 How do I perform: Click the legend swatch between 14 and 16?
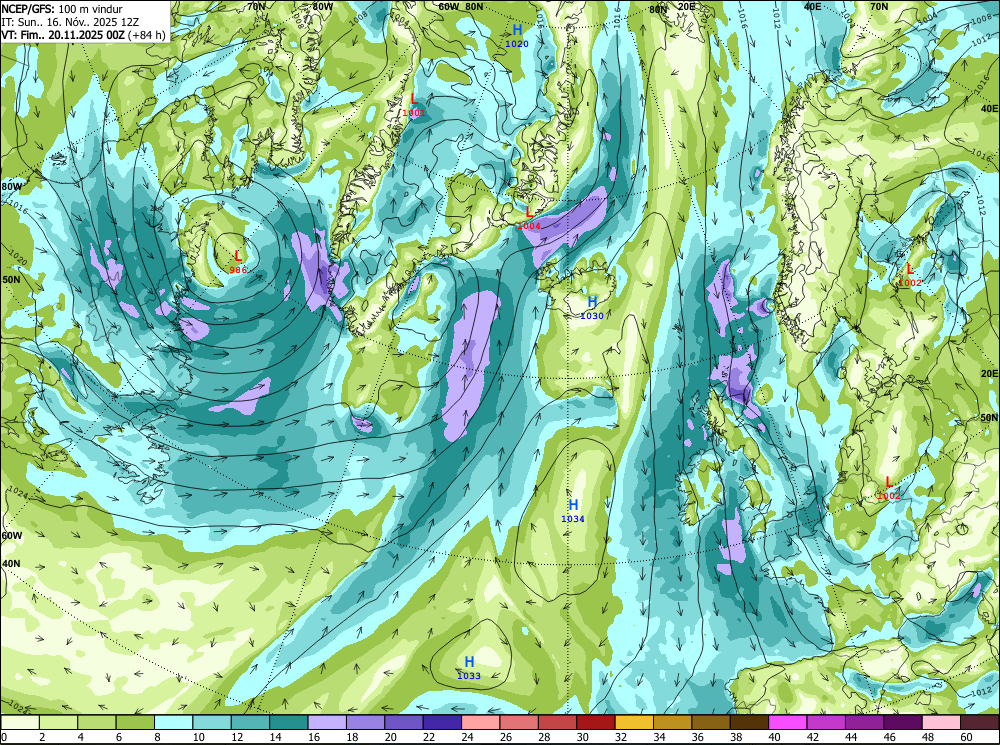pos(289,722)
